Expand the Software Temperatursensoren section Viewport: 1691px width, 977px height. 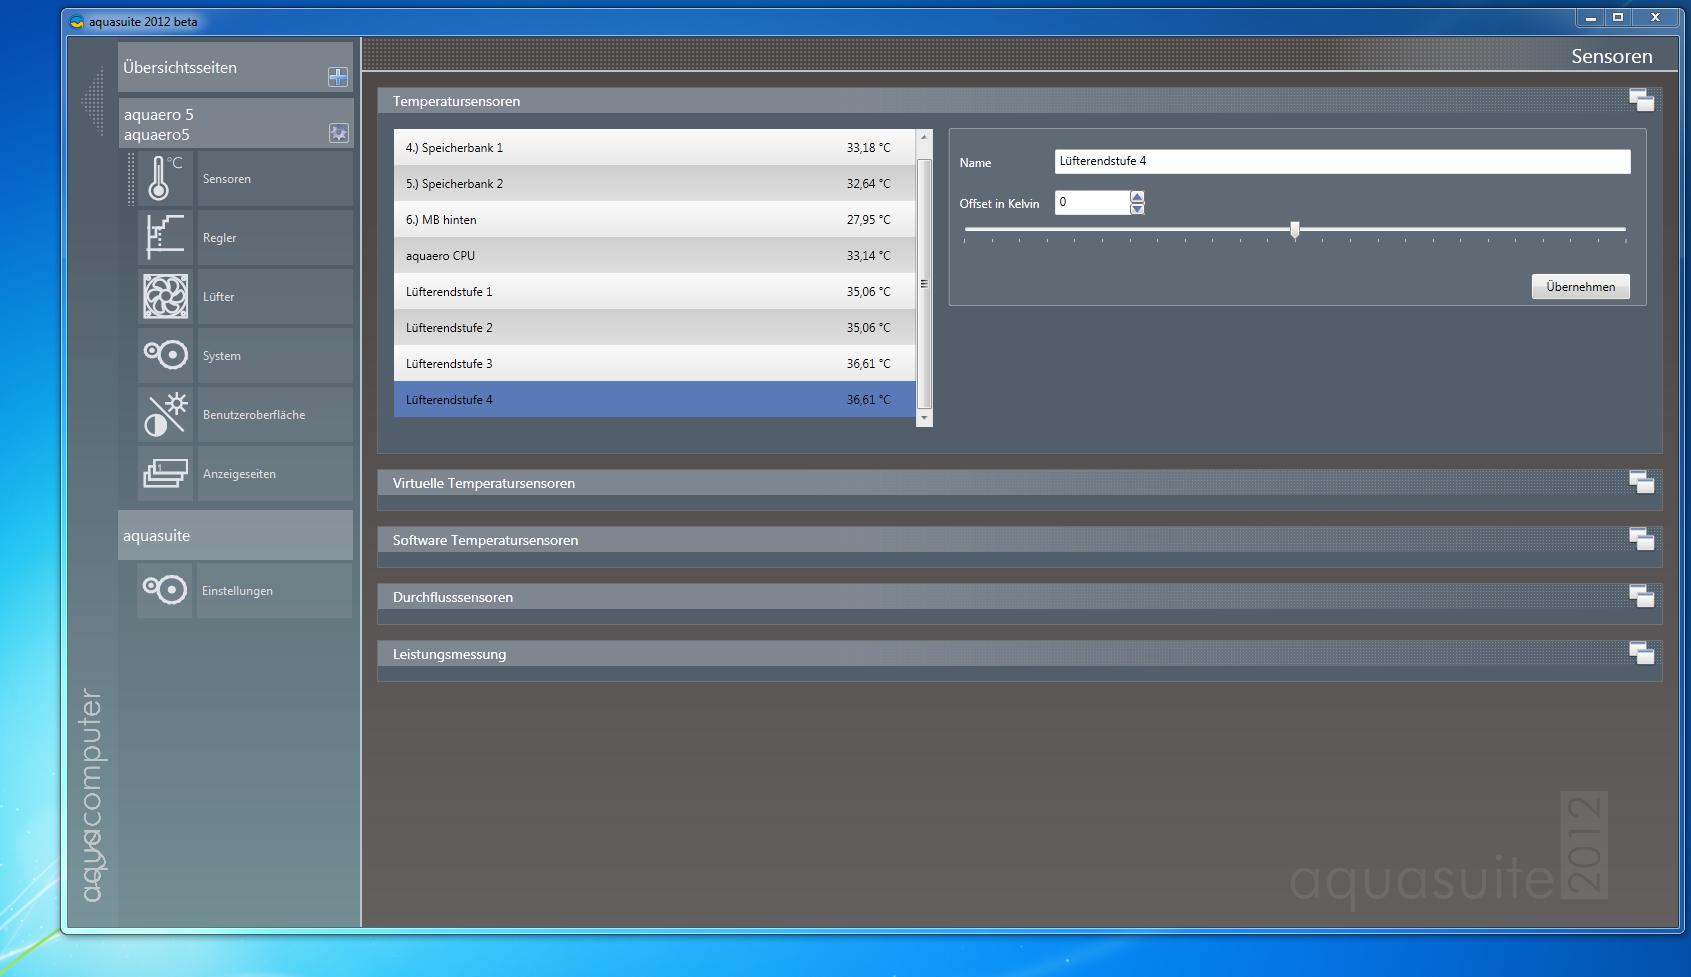[x=1641, y=539]
